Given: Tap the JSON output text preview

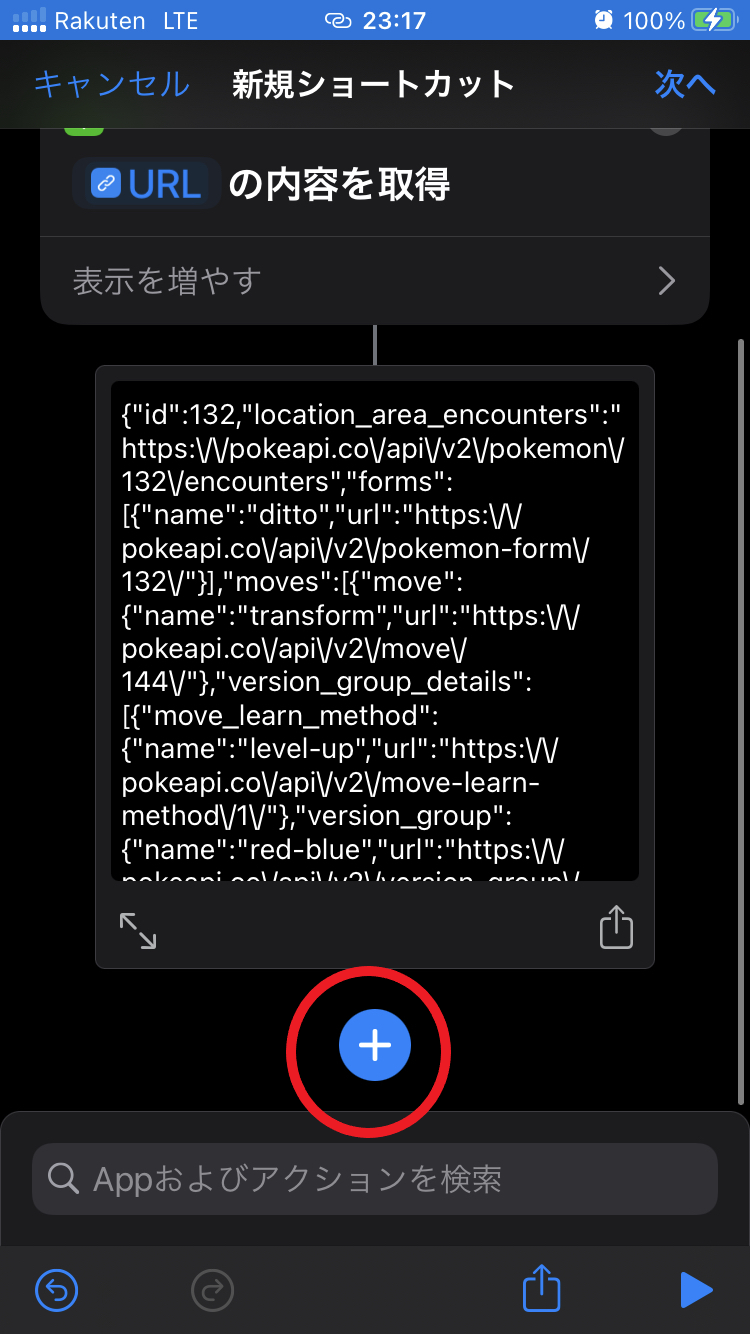Looking at the screenshot, I should coord(375,631).
